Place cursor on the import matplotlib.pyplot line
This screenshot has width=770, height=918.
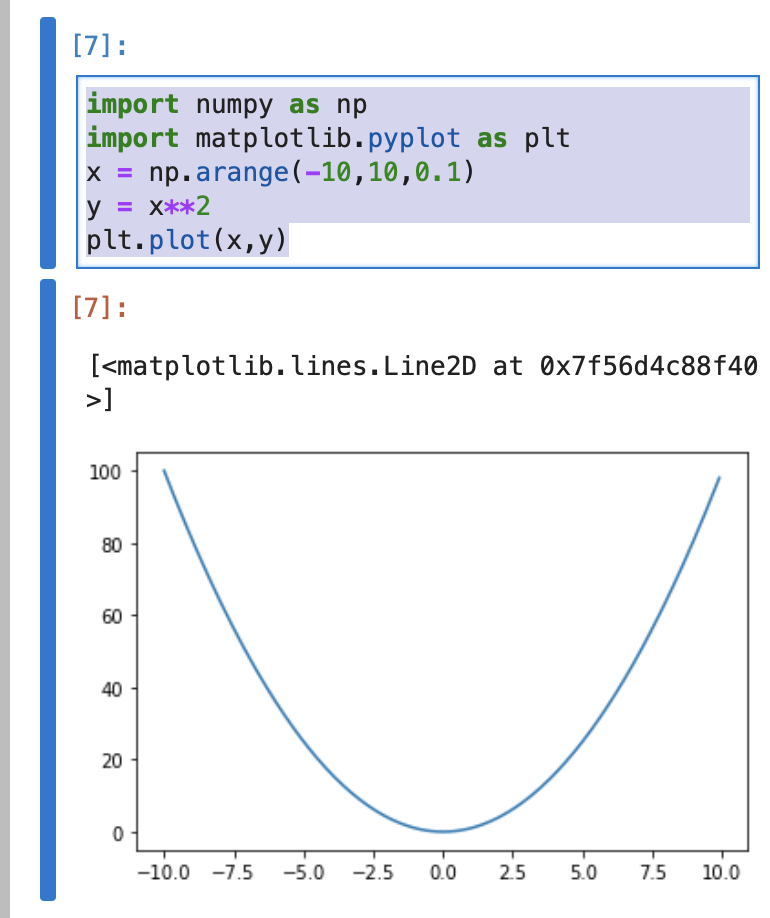click(x=328, y=138)
